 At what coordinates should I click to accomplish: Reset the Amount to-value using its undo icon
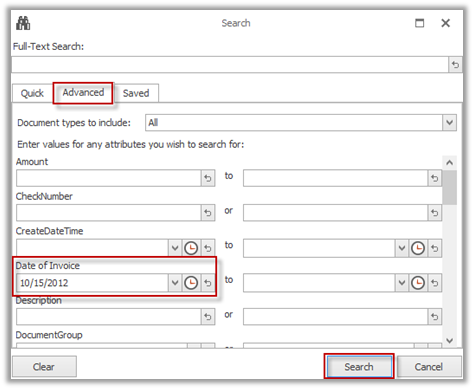pos(434,178)
